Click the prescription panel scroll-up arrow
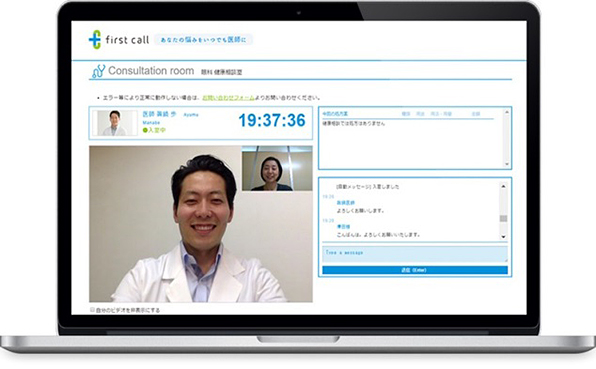This screenshot has height=369, width=596. click(x=506, y=112)
